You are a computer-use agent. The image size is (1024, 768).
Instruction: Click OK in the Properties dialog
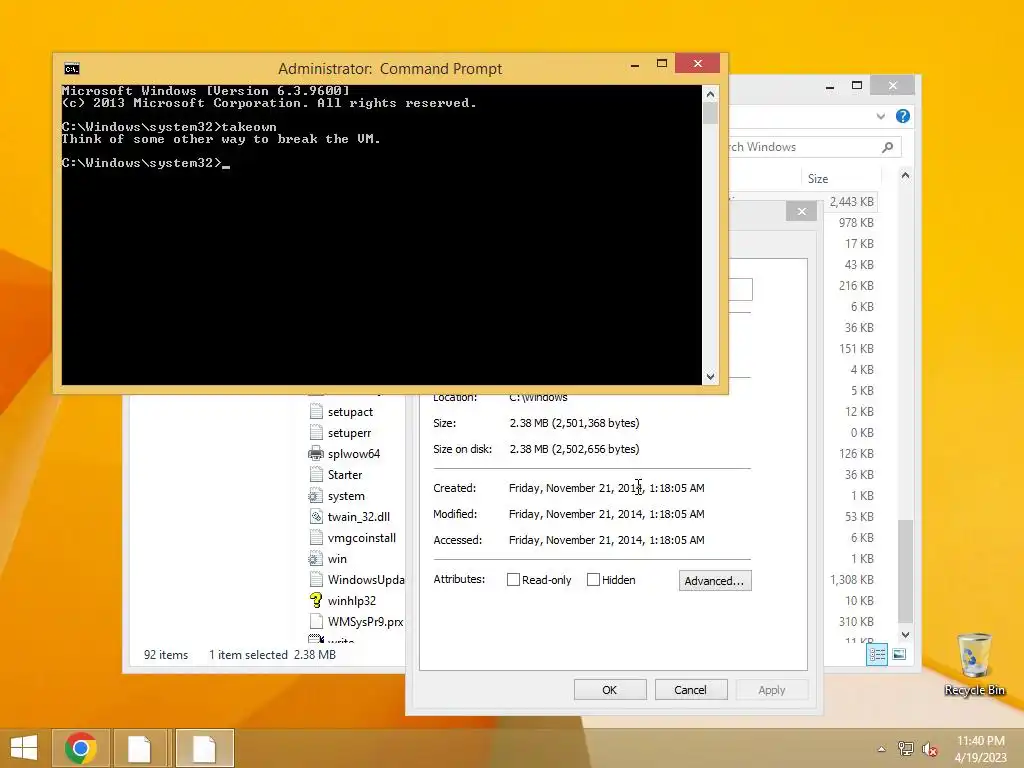click(x=610, y=690)
